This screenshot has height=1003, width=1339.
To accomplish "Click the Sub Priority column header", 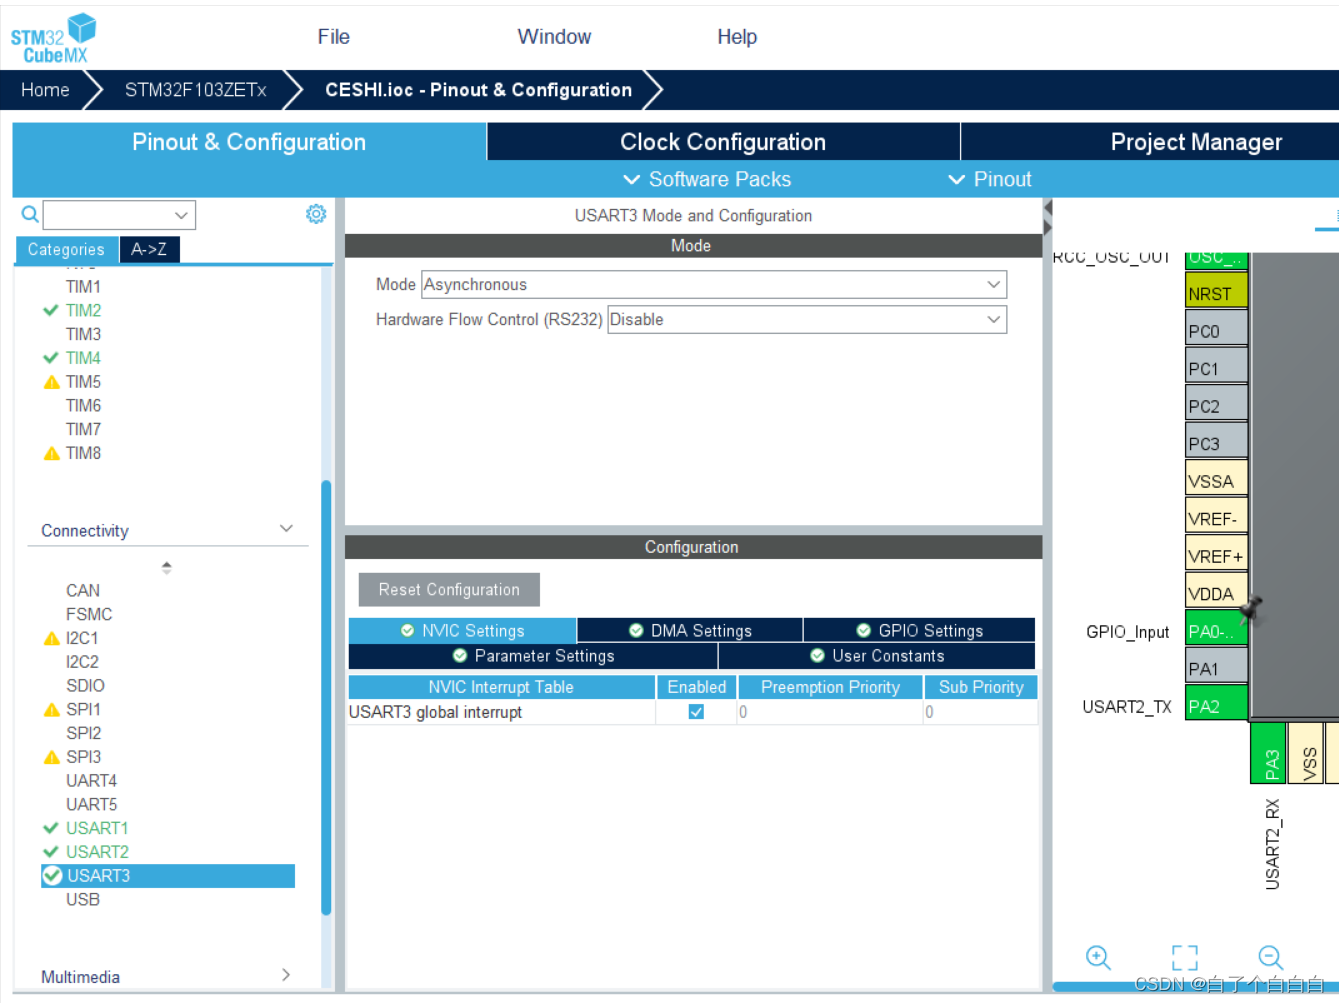I will 981,687.
